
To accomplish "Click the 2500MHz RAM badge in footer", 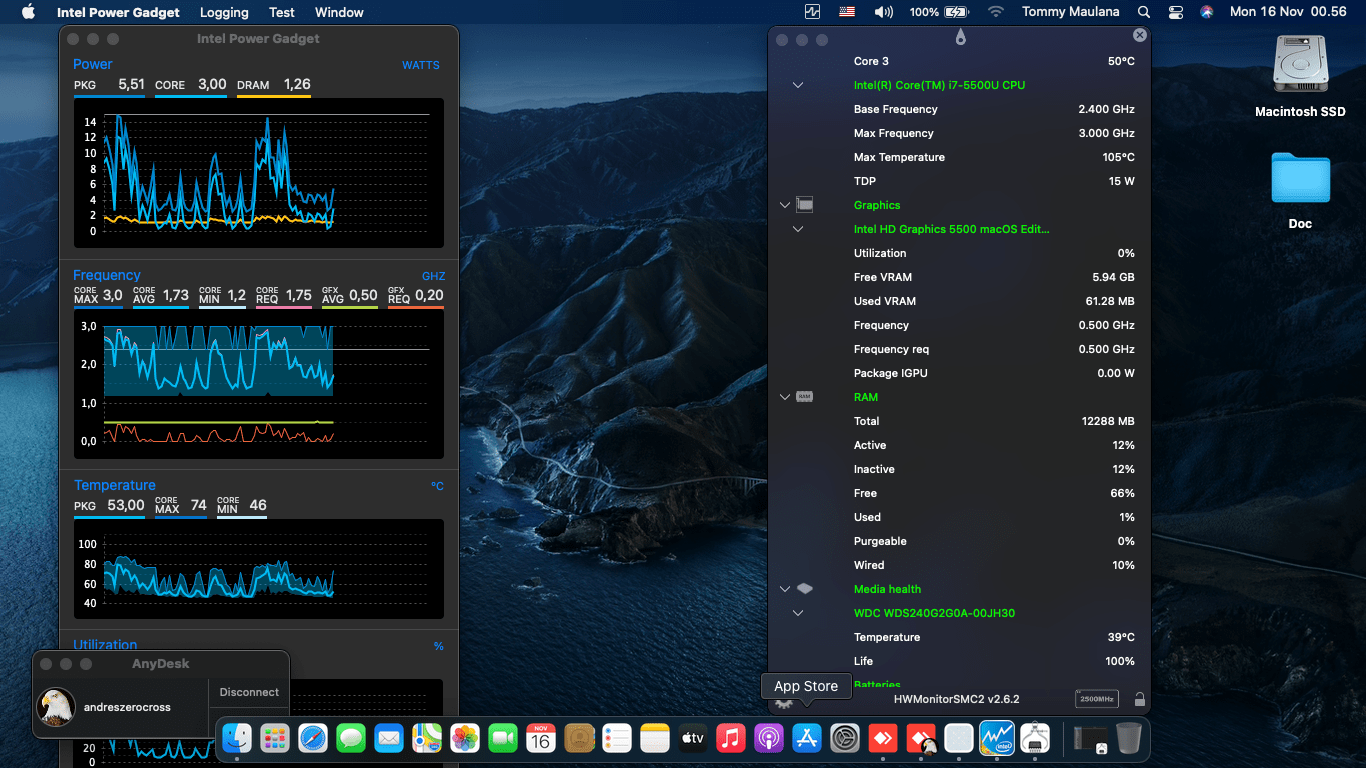I will click(x=1095, y=699).
